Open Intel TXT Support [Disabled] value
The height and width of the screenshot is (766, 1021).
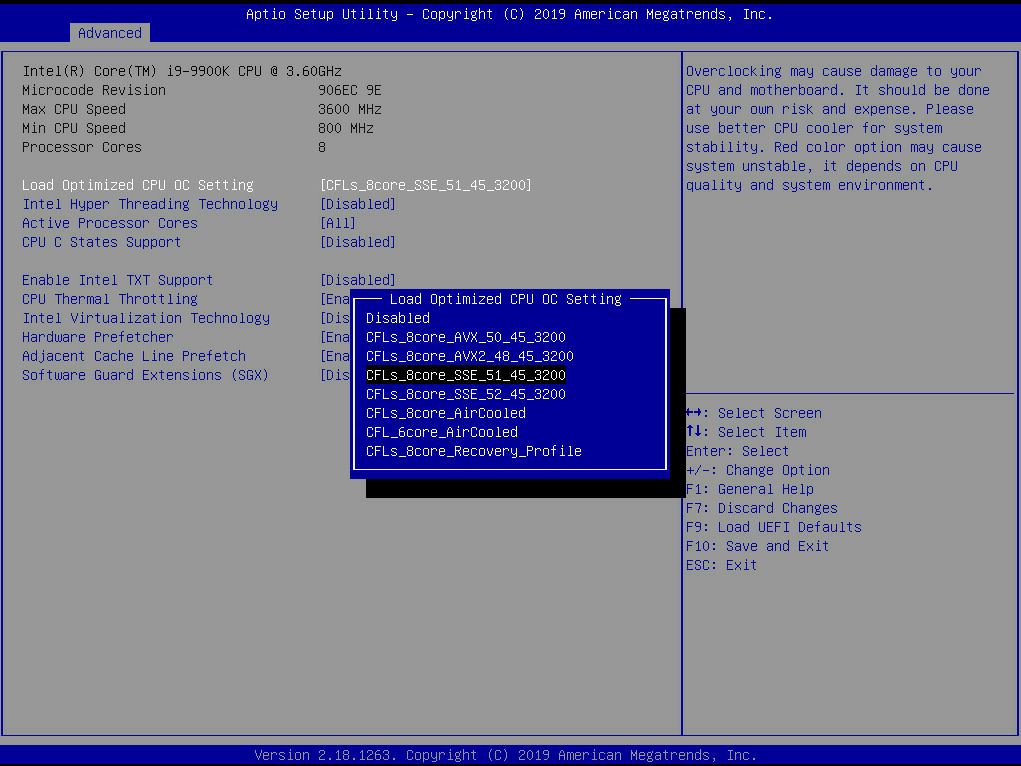click(x=357, y=280)
